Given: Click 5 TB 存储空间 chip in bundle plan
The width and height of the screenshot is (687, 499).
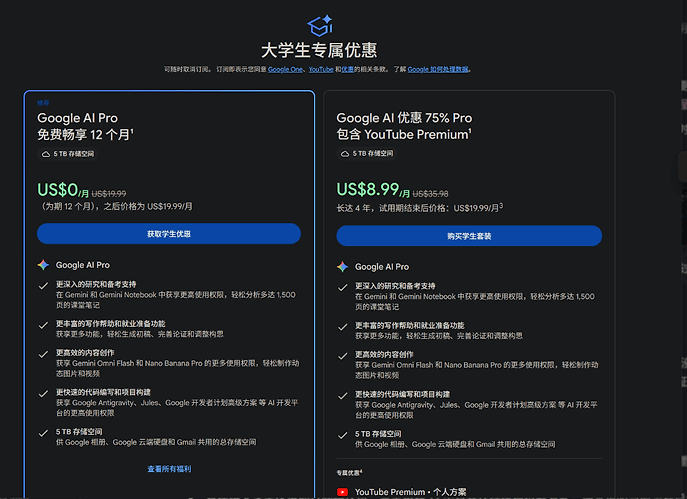Looking at the screenshot, I should 367,154.
